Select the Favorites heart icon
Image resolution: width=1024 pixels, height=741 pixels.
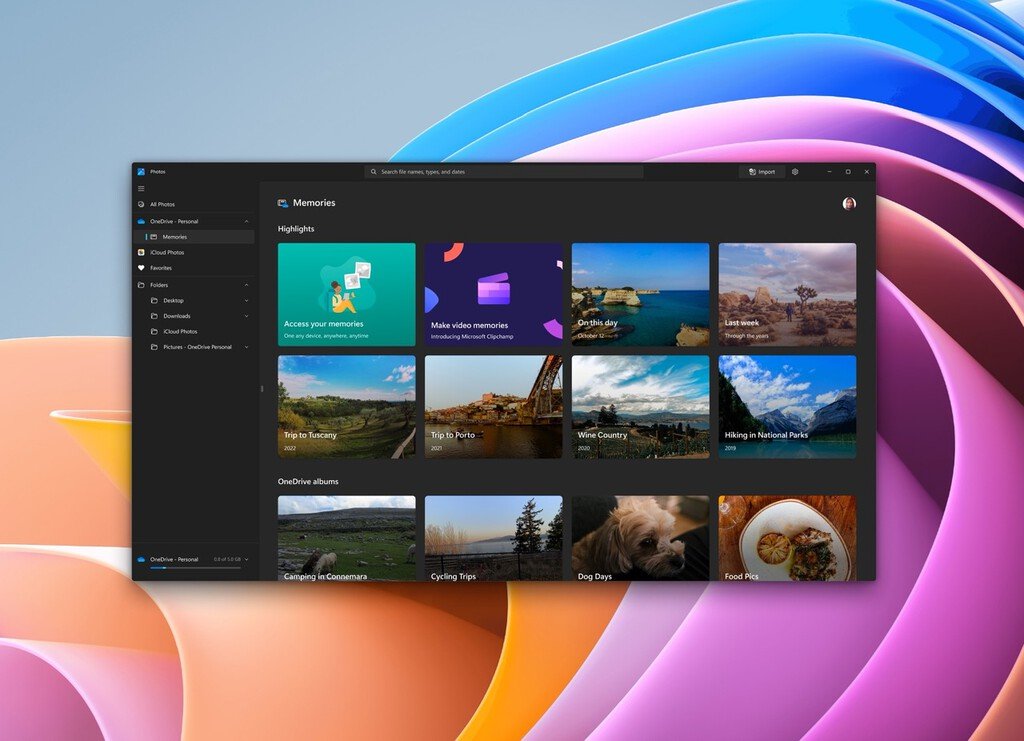tap(141, 268)
